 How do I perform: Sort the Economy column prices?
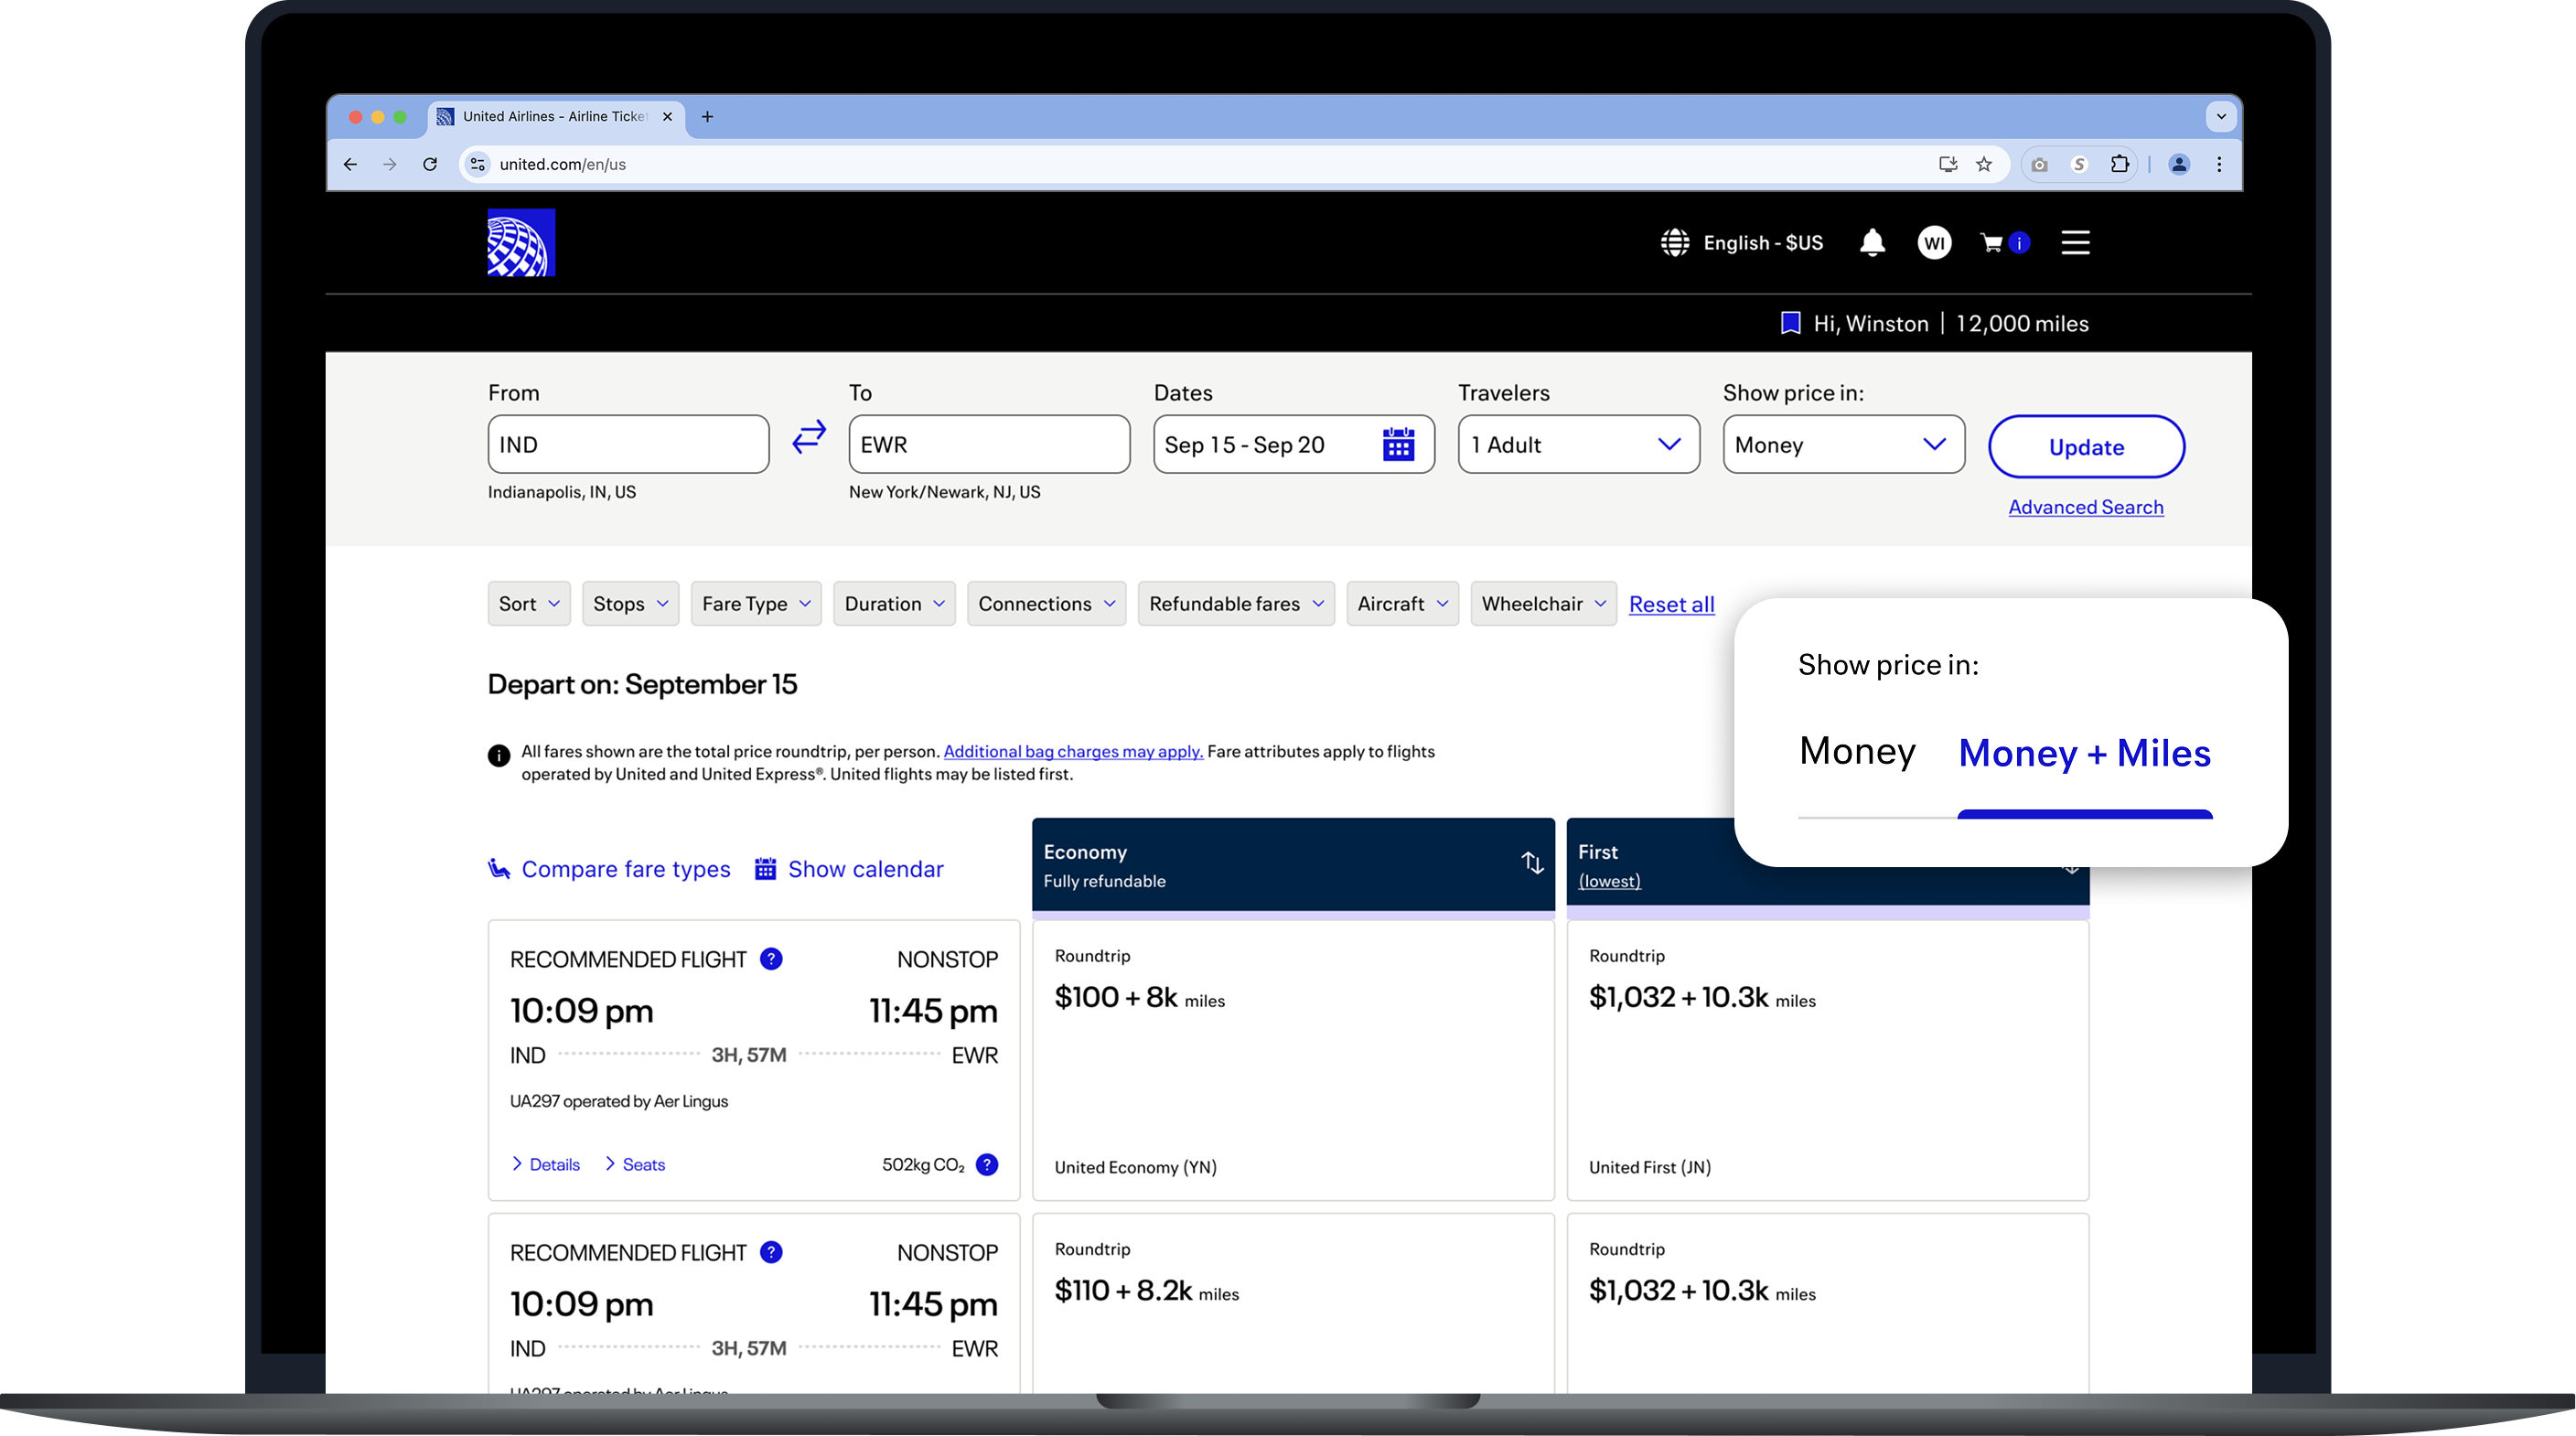[x=1532, y=863]
